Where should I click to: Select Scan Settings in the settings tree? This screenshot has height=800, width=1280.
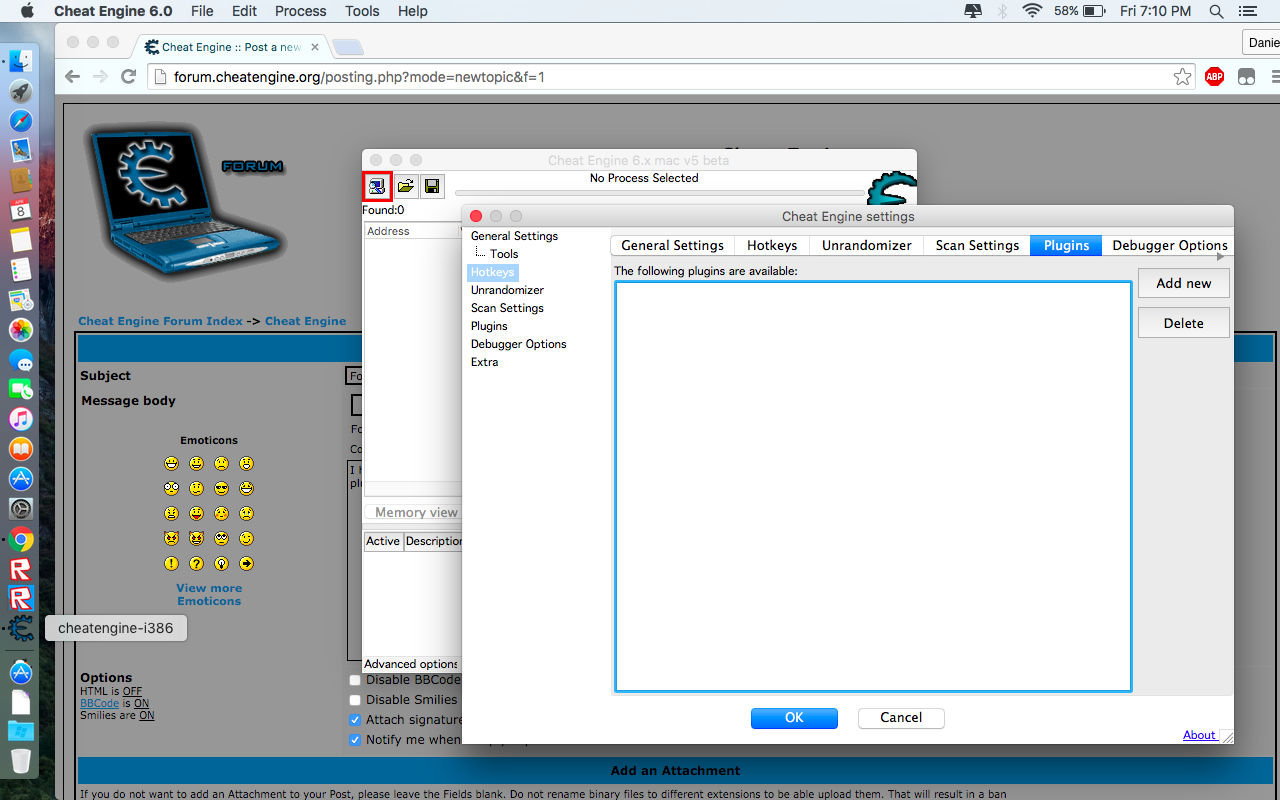pos(507,308)
